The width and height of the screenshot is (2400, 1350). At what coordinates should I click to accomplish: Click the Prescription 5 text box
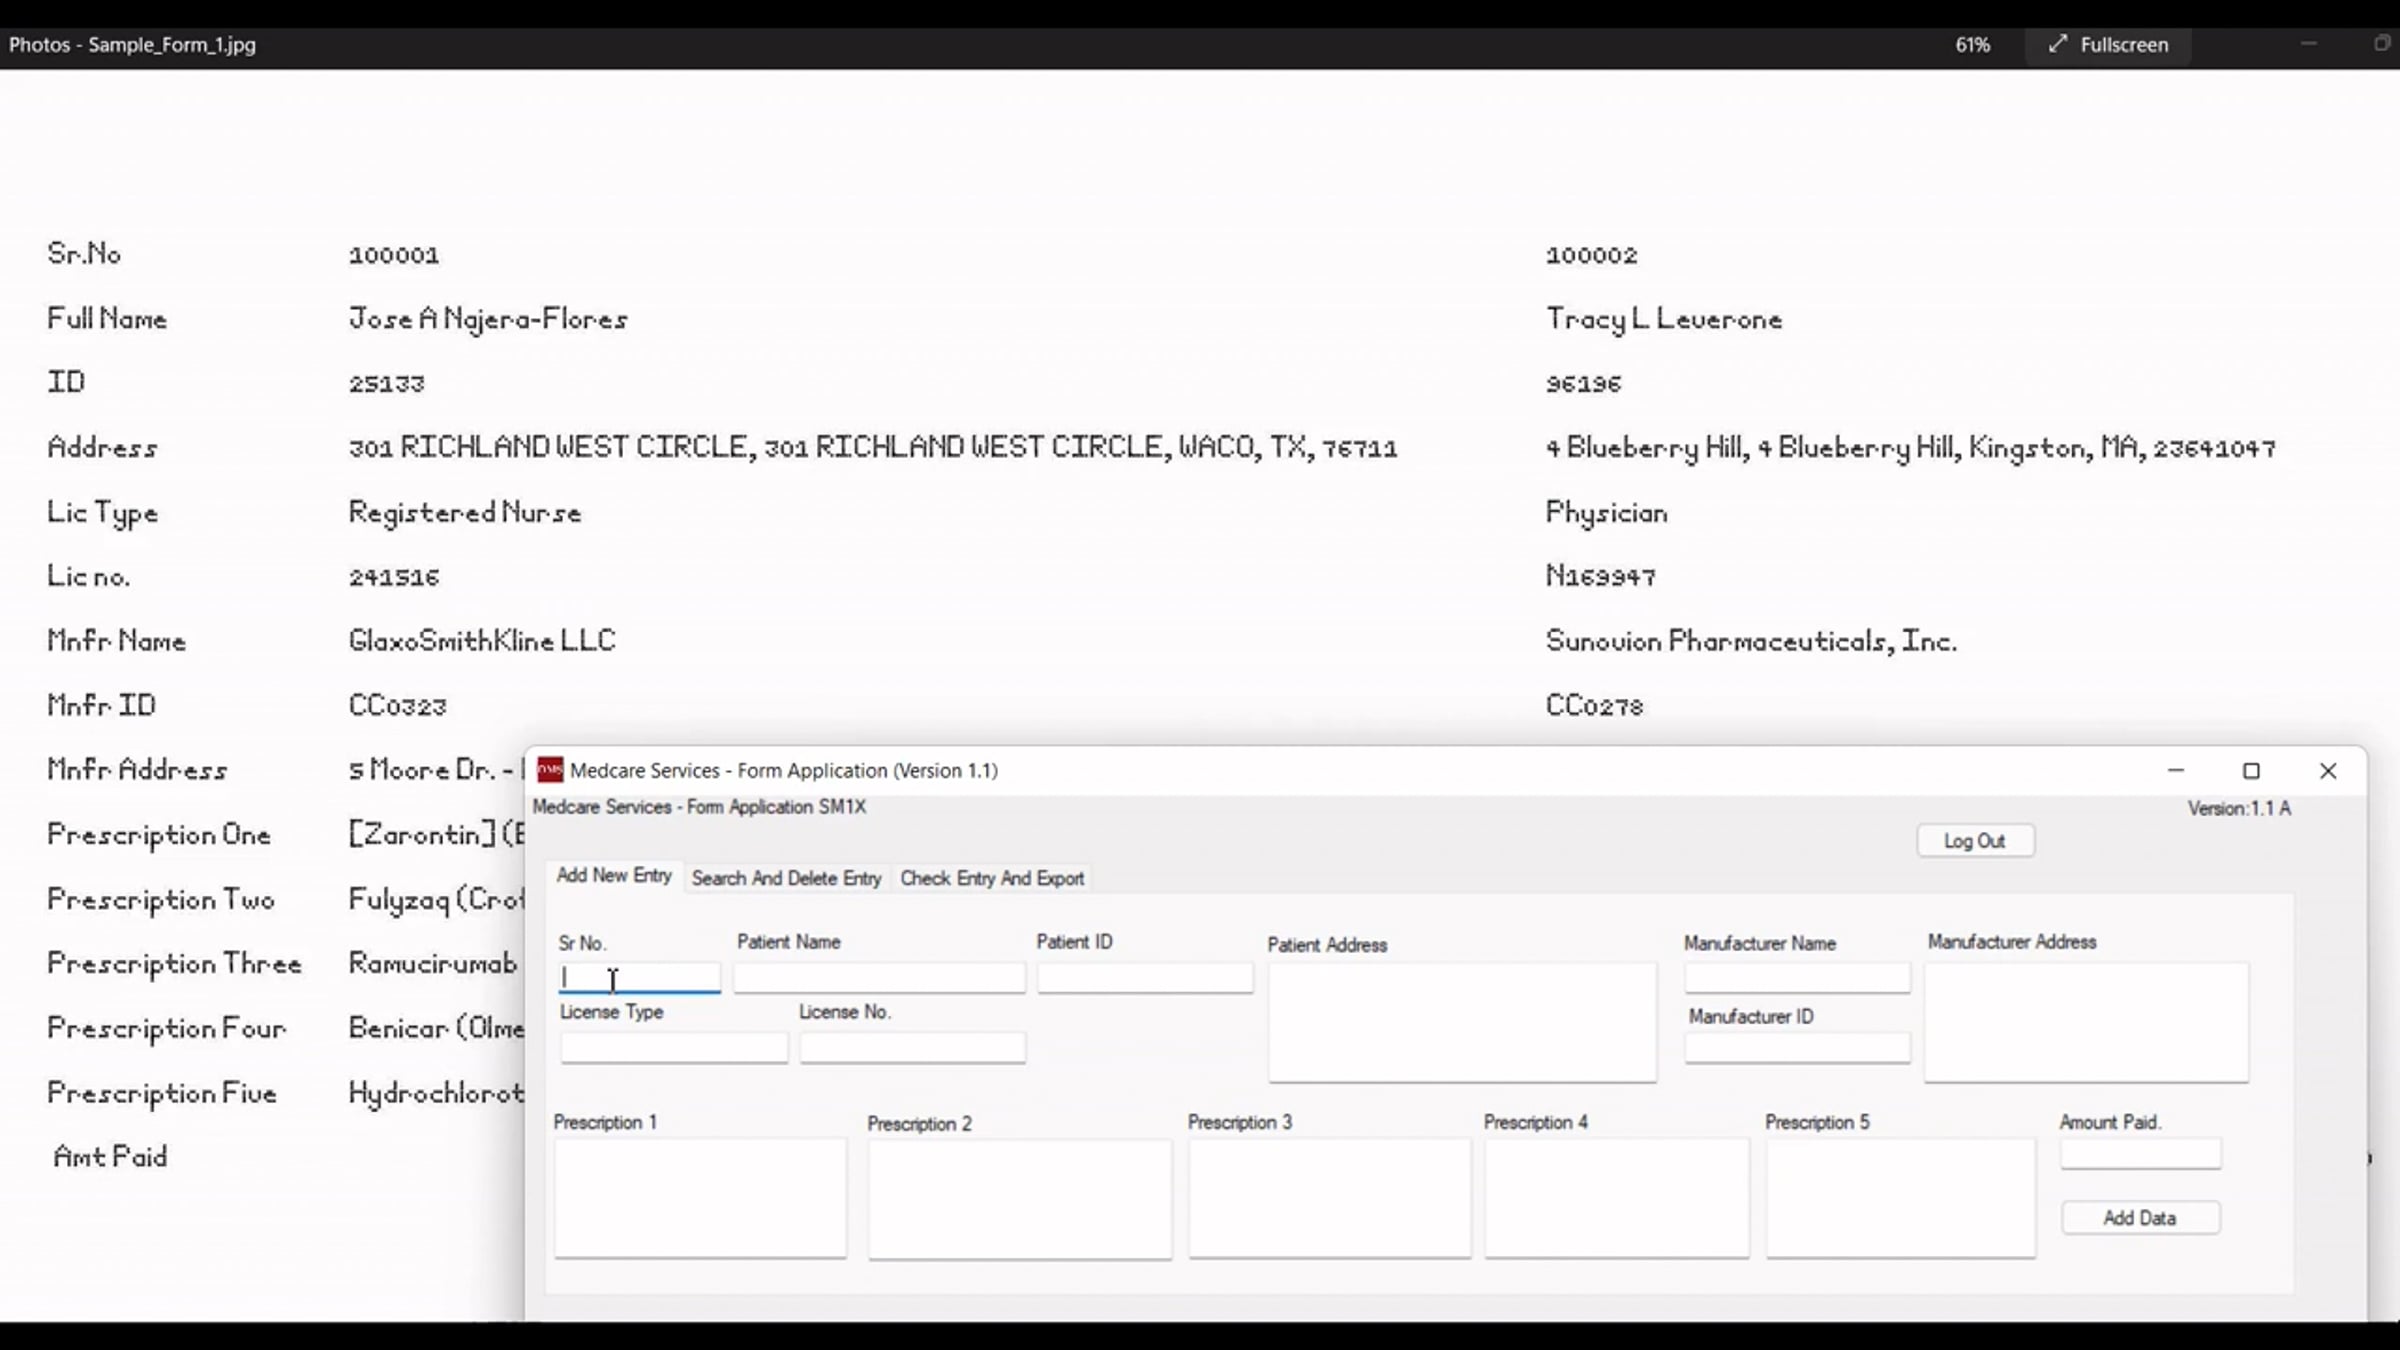pos(1899,1198)
